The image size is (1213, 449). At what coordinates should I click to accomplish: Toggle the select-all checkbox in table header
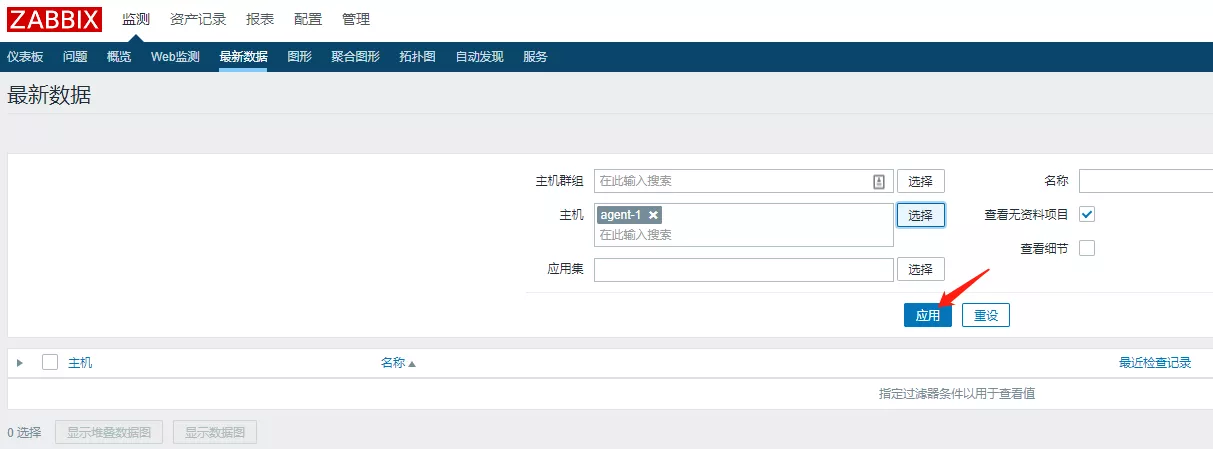click(50, 363)
